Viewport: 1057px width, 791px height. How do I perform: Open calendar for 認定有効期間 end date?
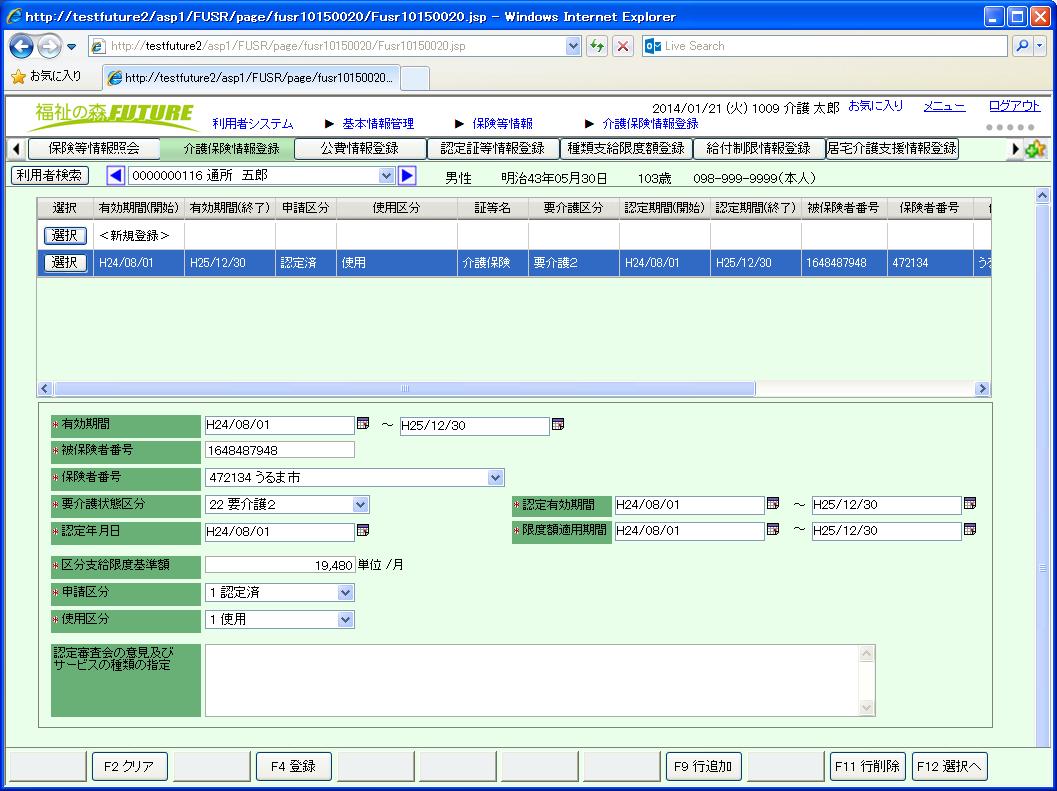(x=970, y=503)
